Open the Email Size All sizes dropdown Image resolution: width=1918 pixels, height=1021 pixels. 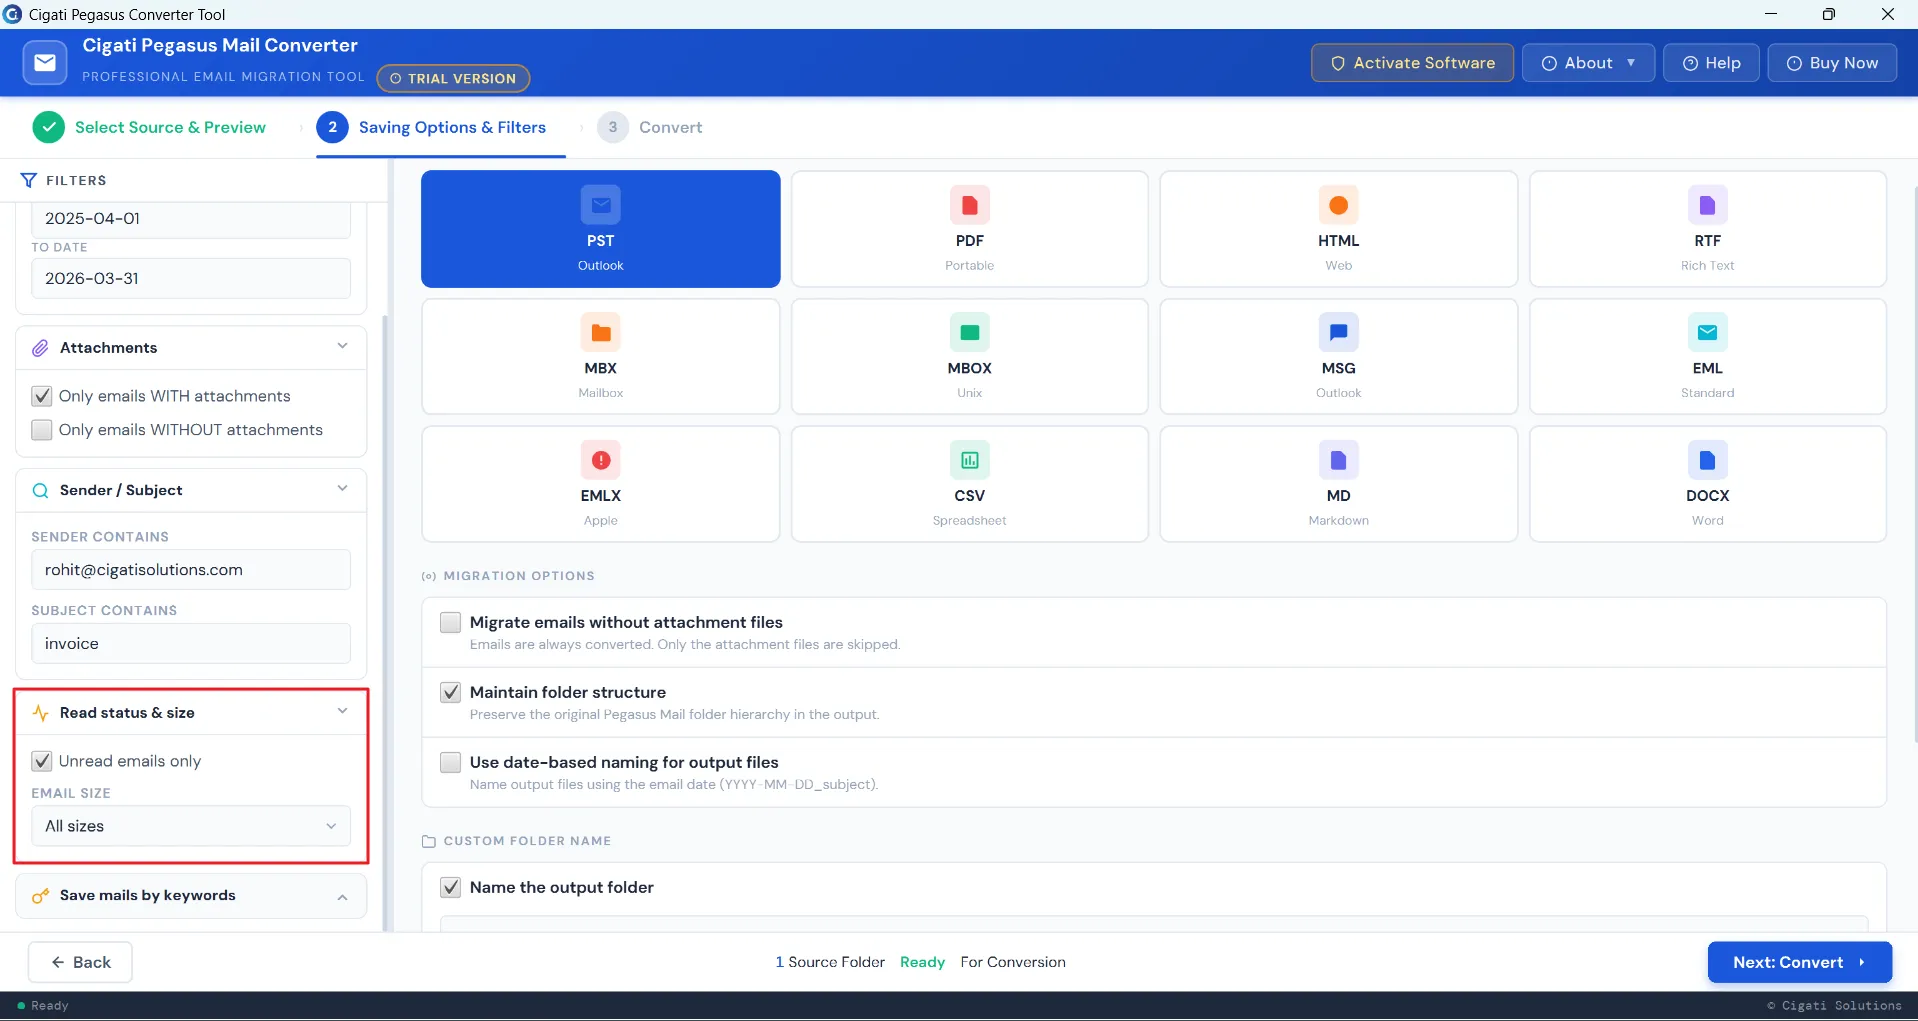coord(191,826)
